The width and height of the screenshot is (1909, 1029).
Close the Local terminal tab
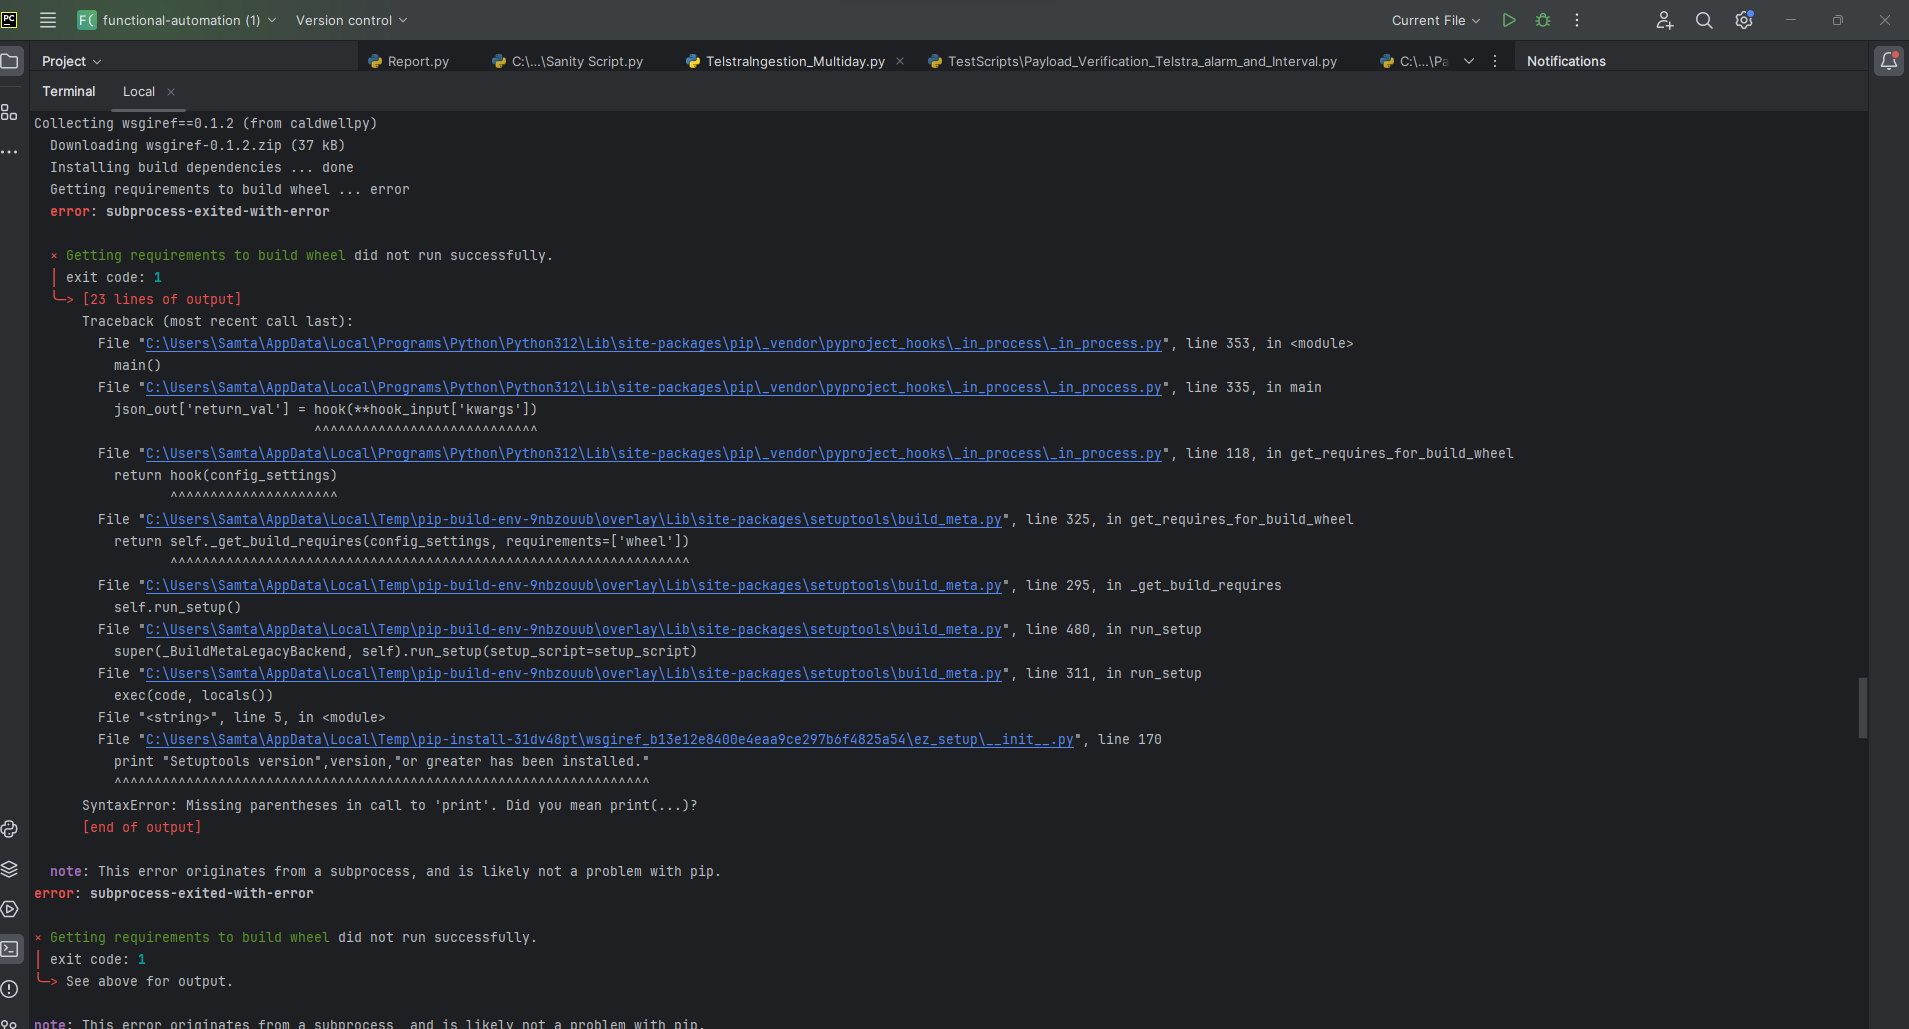click(x=171, y=92)
